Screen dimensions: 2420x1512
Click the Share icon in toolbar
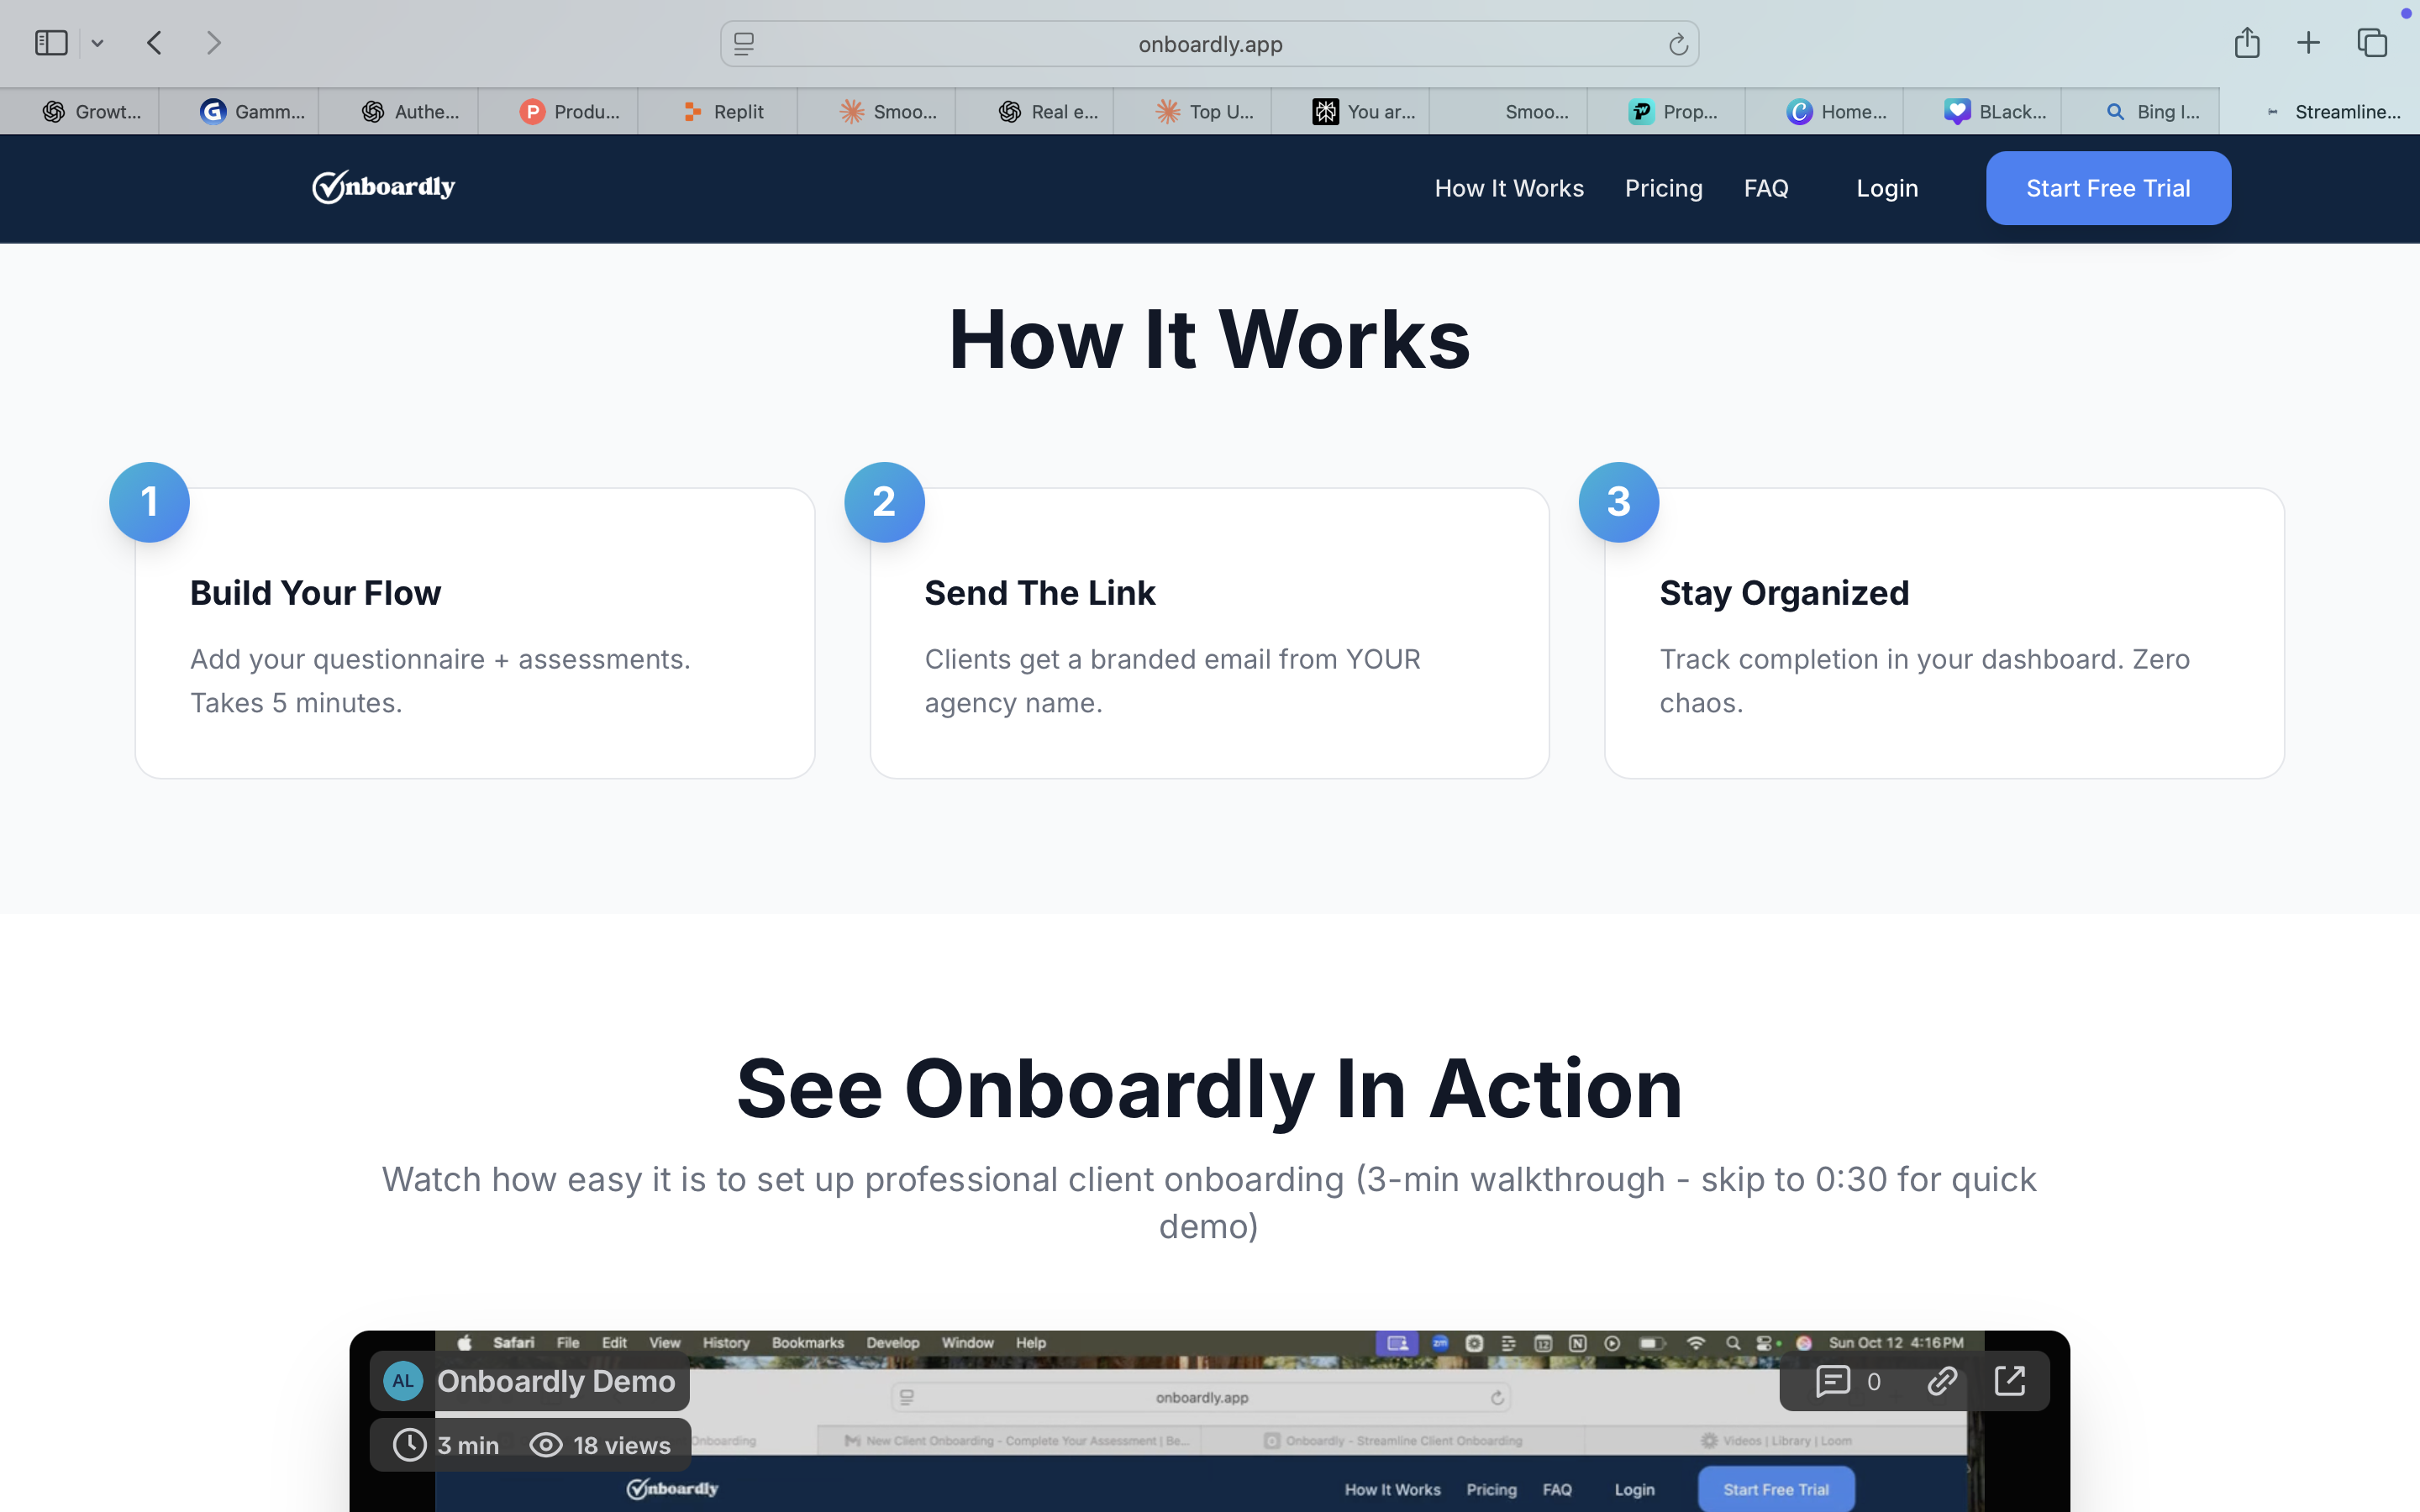pos(2247,43)
